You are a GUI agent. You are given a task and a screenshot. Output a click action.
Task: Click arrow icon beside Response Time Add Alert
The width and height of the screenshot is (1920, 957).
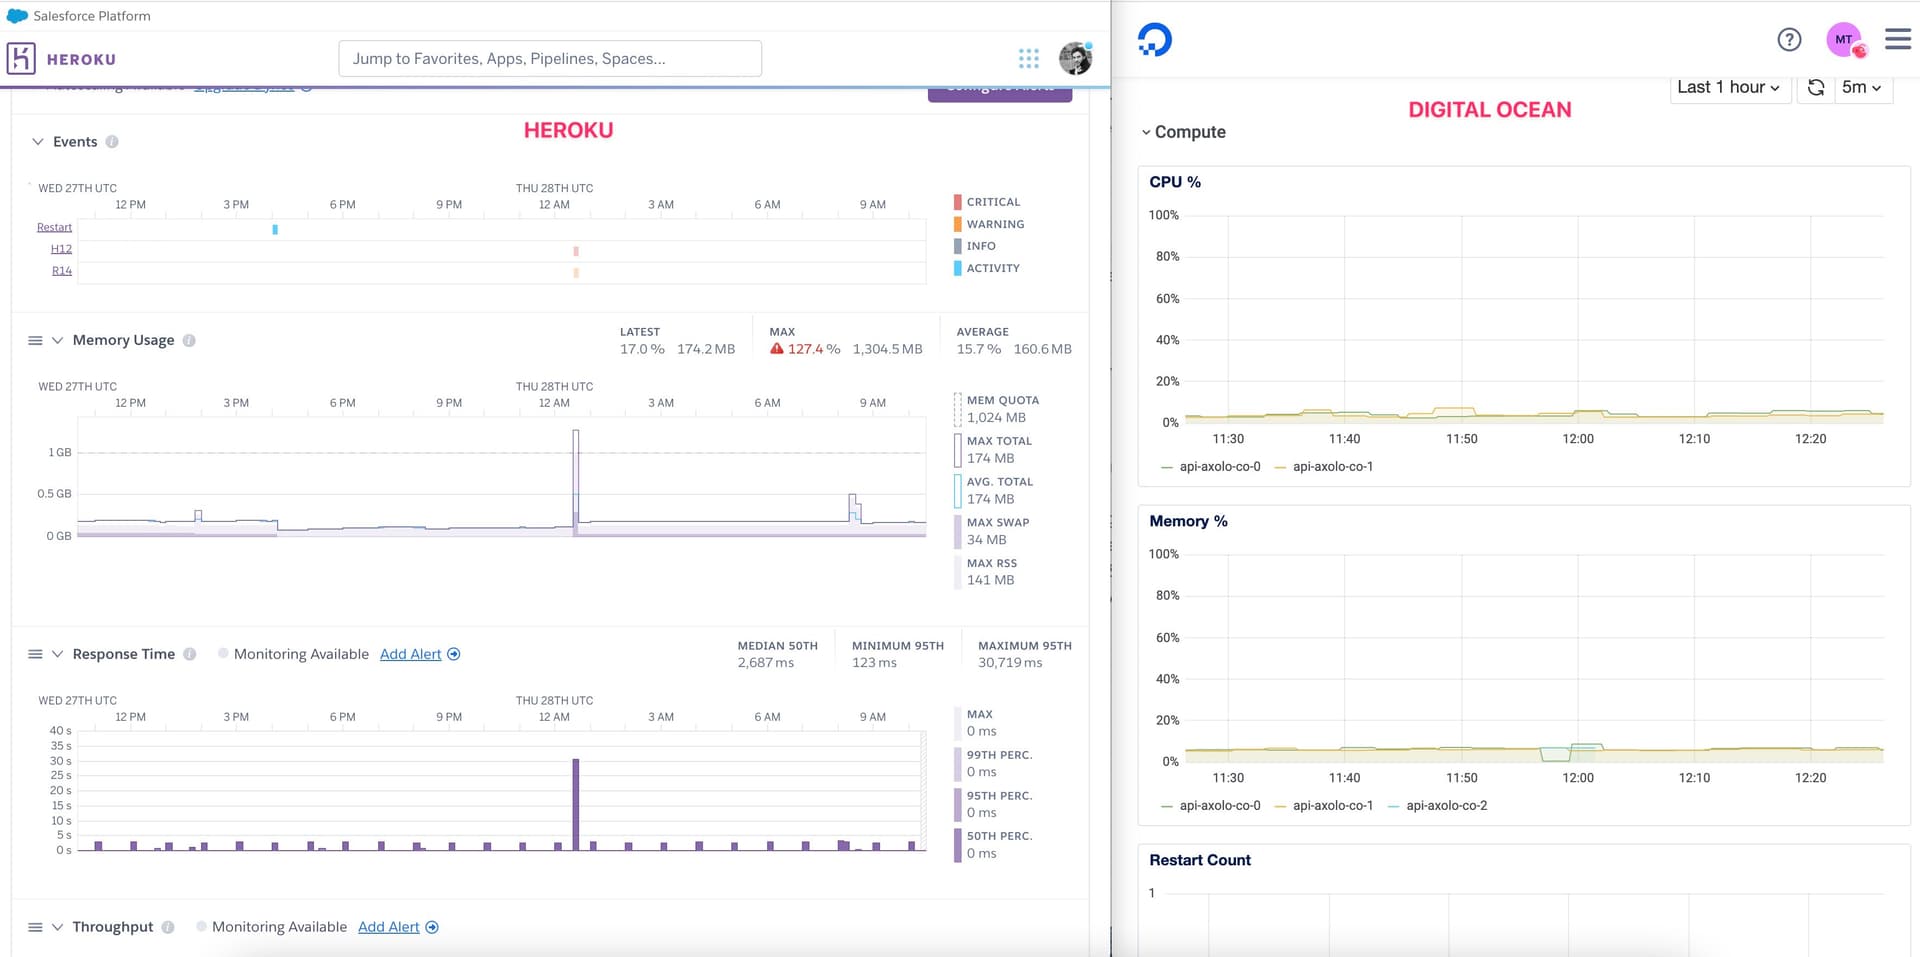(453, 654)
